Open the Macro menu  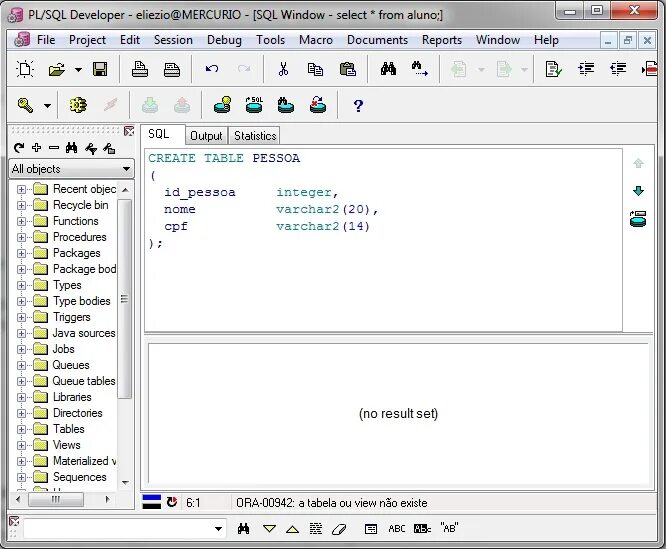click(x=316, y=40)
